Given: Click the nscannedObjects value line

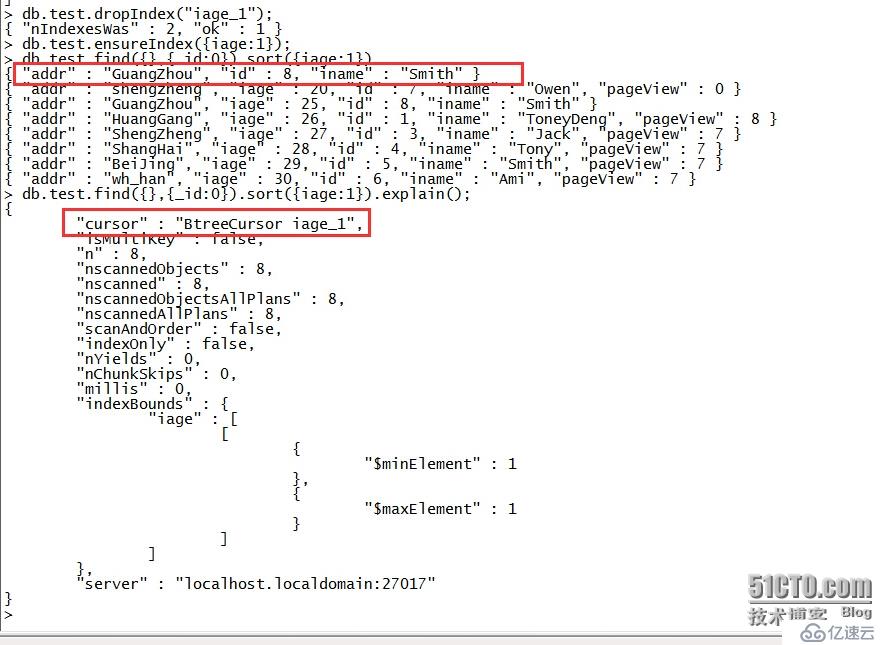Looking at the screenshot, I should [174, 269].
